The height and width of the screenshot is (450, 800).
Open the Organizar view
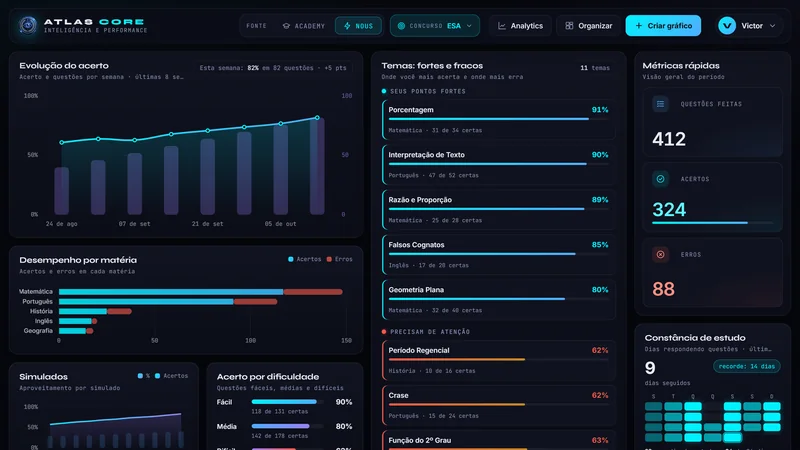pyautogui.click(x=588, y=26)
